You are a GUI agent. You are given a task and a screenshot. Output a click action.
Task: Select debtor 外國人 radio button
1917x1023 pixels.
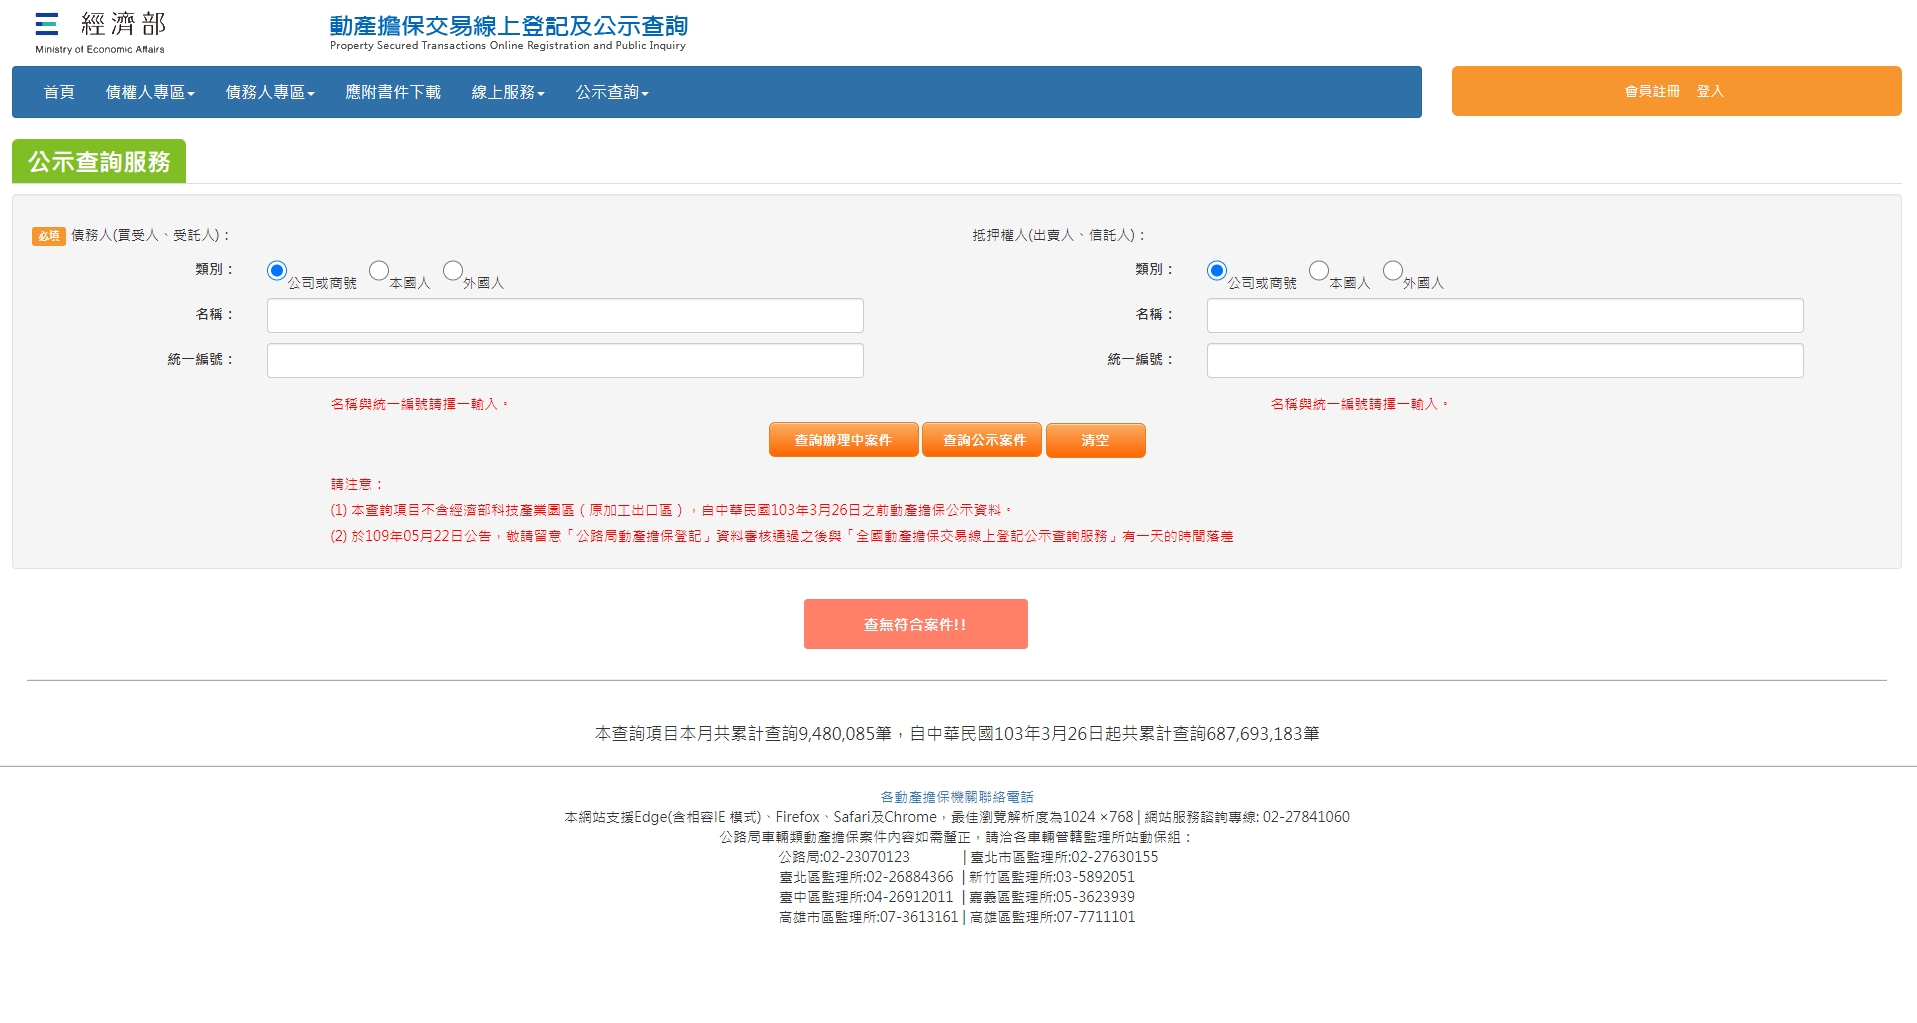coord(453,271)
